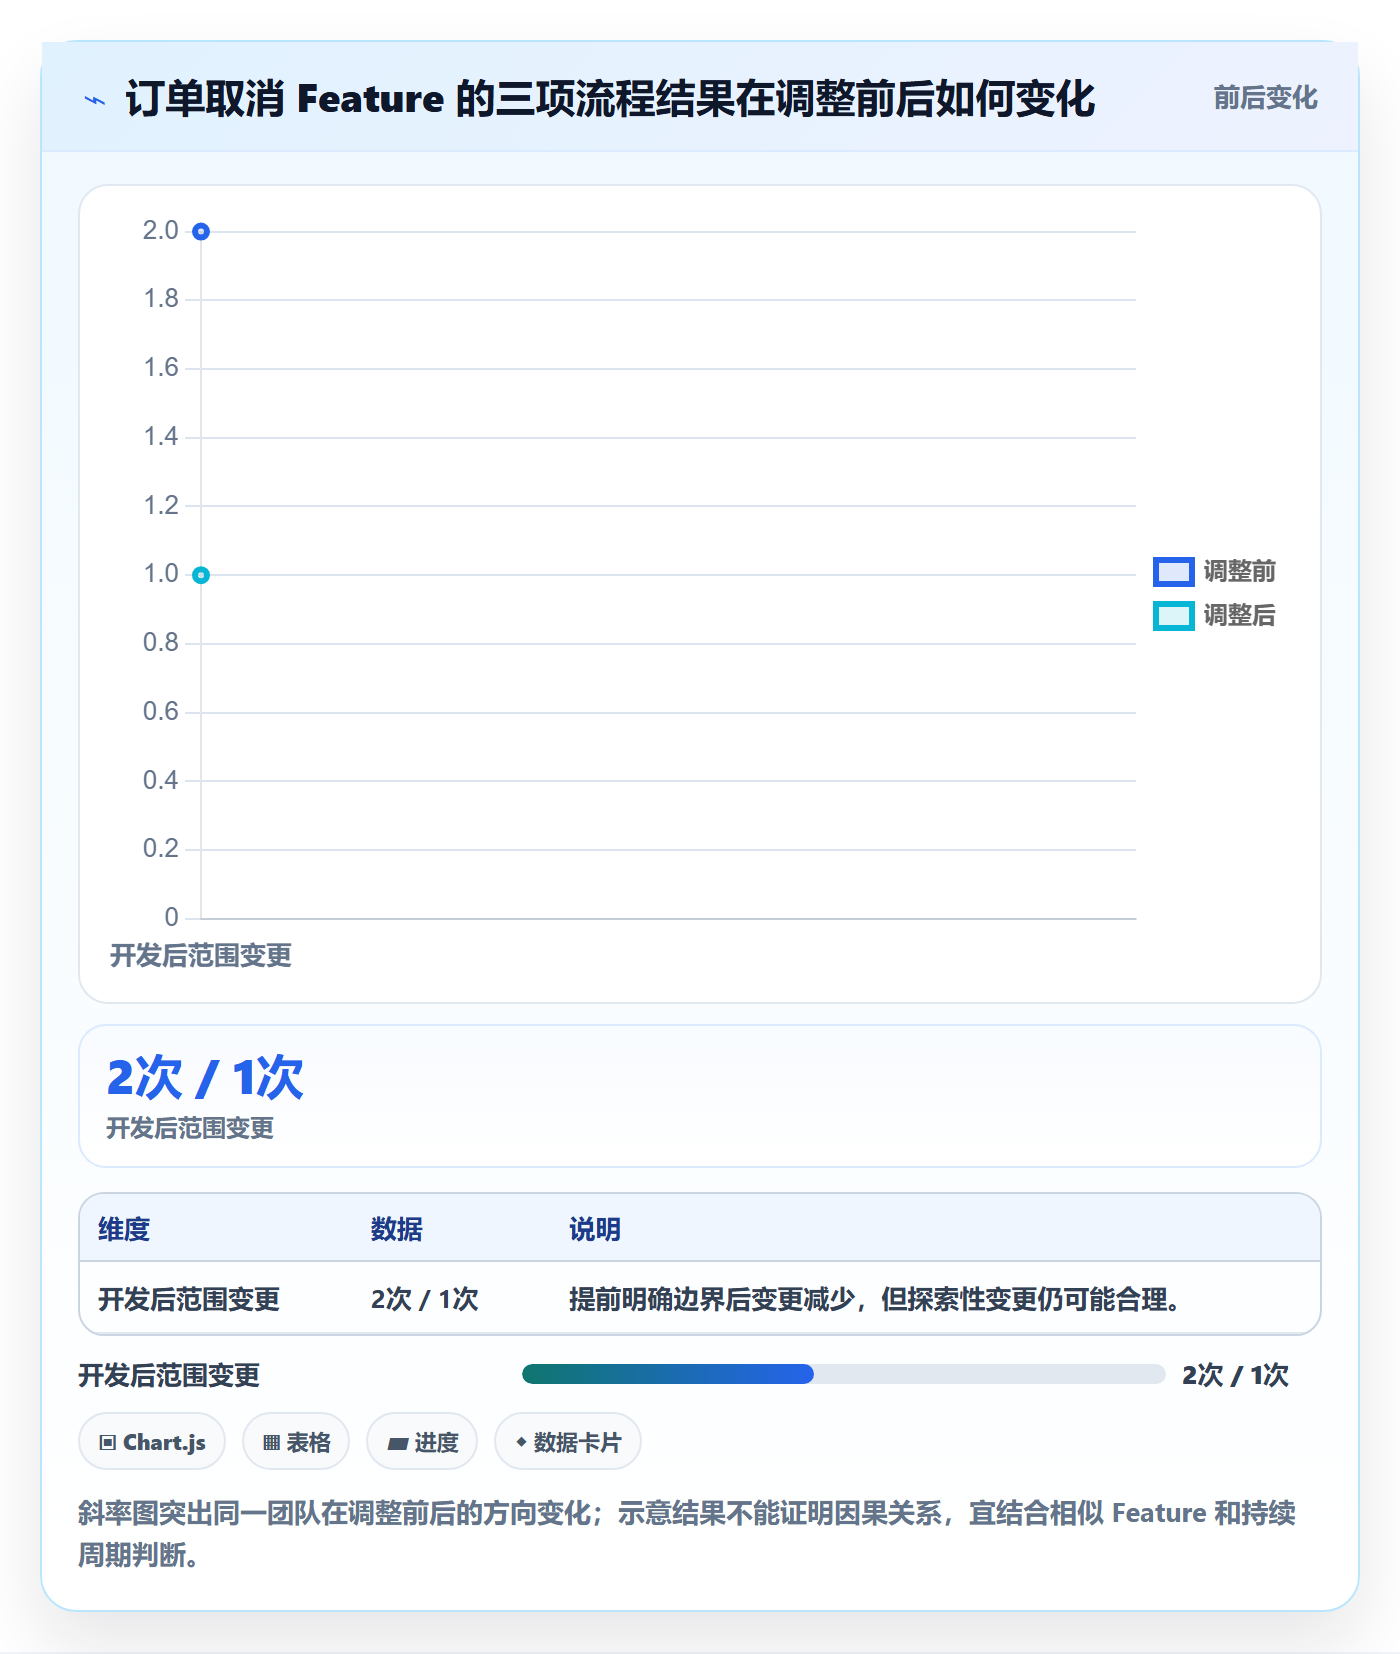Click the 2.0 y-axis tick label
Viewport: 1400px width, 1654px height.
[160, 231]
